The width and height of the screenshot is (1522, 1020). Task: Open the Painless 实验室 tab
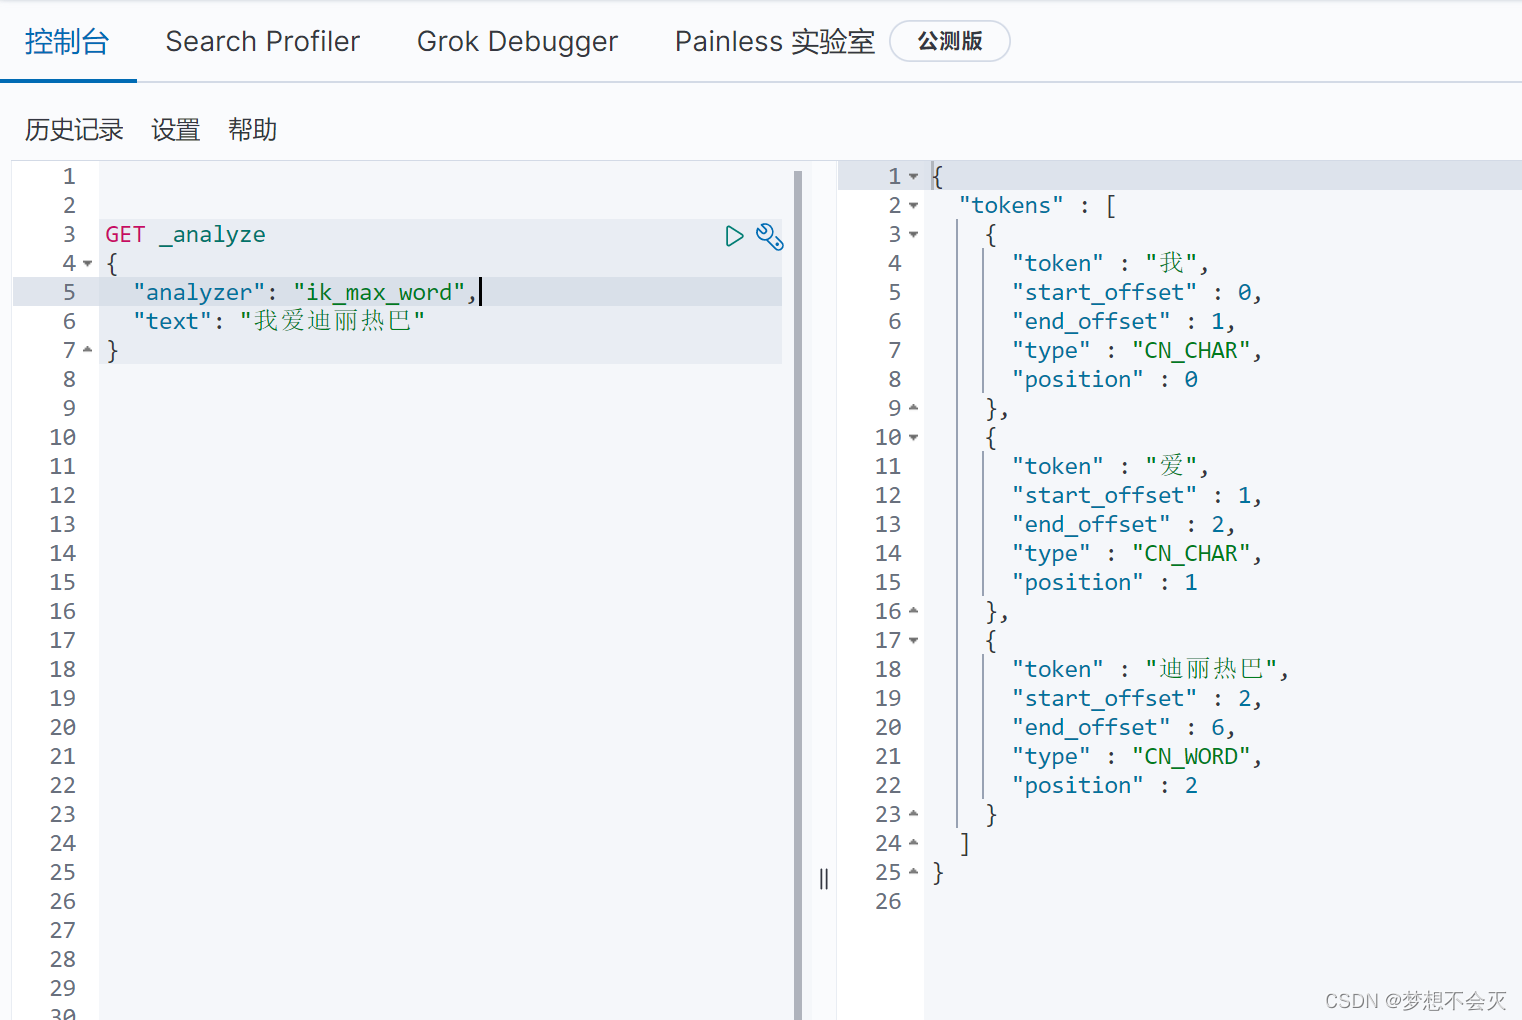(x=775, y=42)
